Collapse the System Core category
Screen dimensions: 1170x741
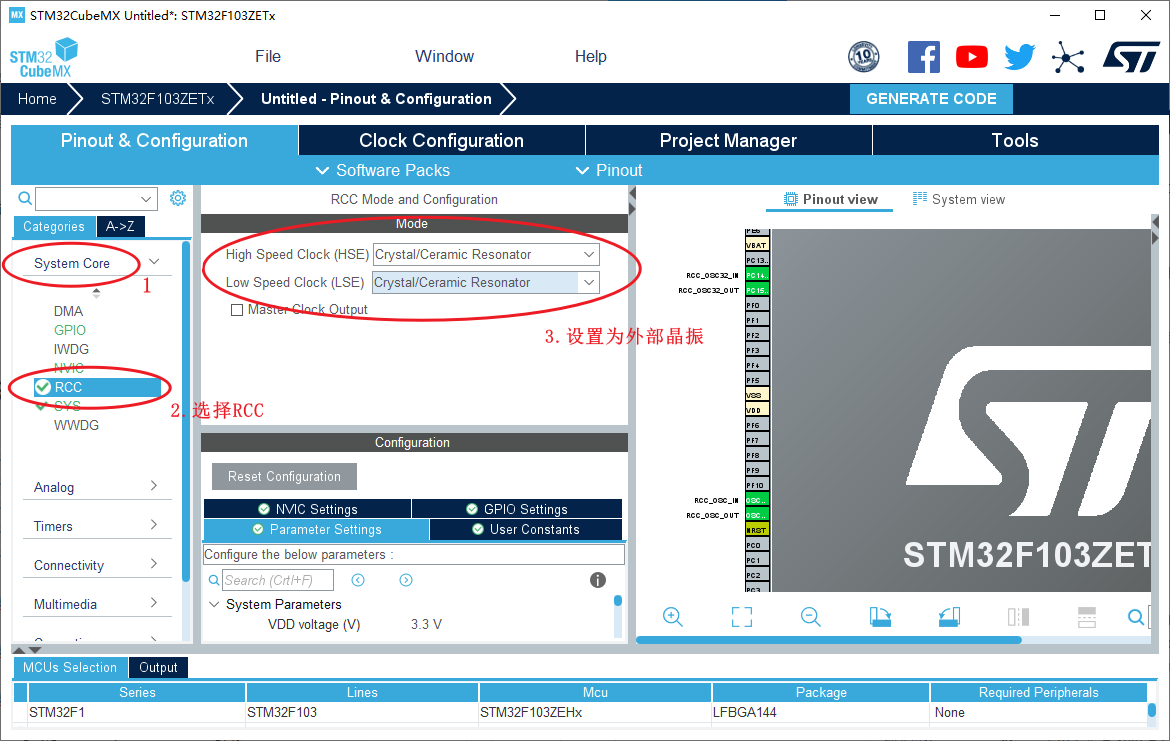pos(154,261)
